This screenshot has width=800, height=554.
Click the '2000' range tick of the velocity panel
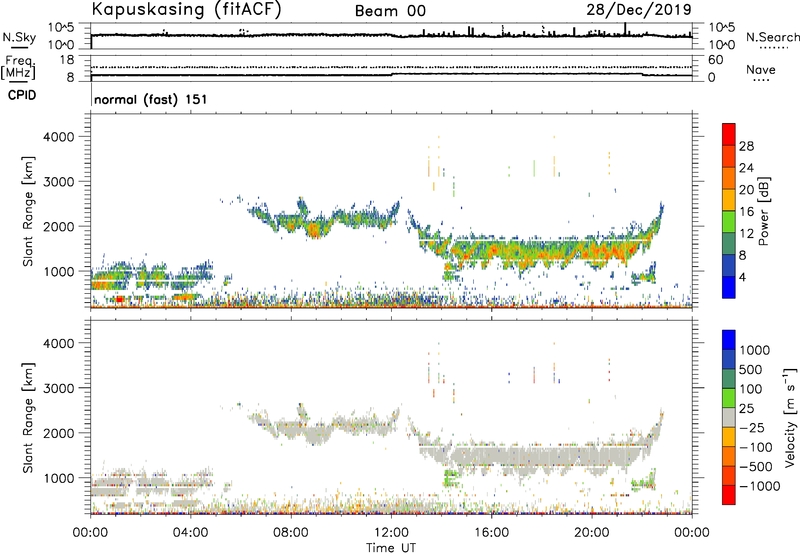point(59,433)
